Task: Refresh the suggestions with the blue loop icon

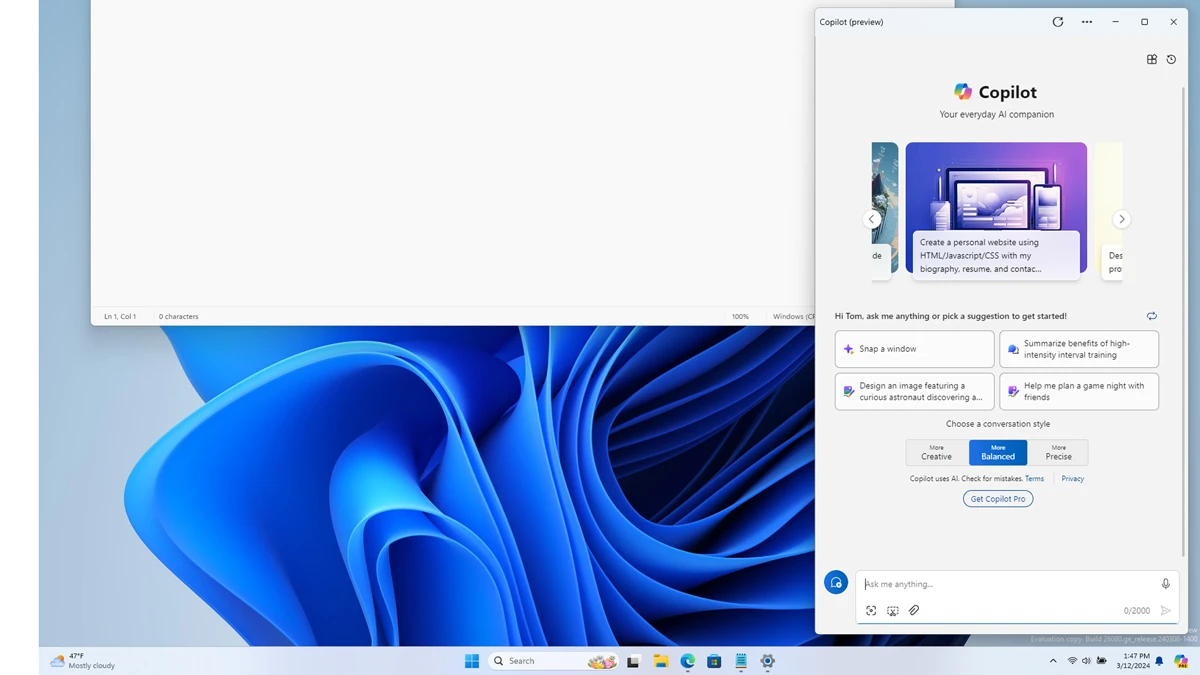Action: 1152,316
